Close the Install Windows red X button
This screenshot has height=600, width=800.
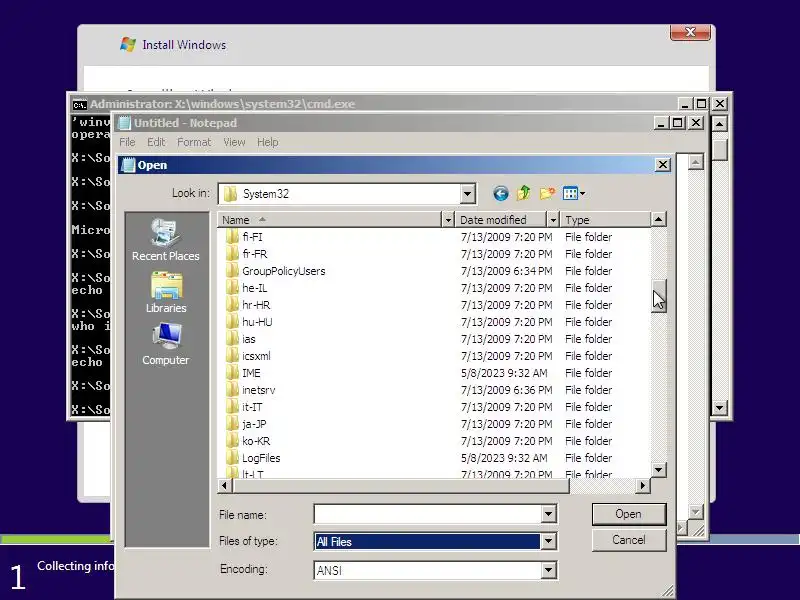690,32
